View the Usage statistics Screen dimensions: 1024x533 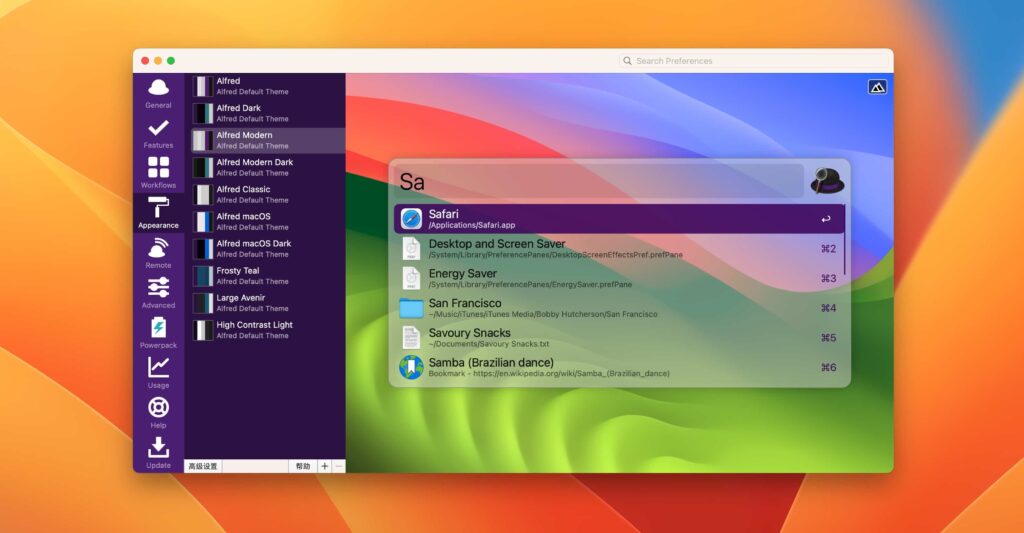click(x=158, y=372)
